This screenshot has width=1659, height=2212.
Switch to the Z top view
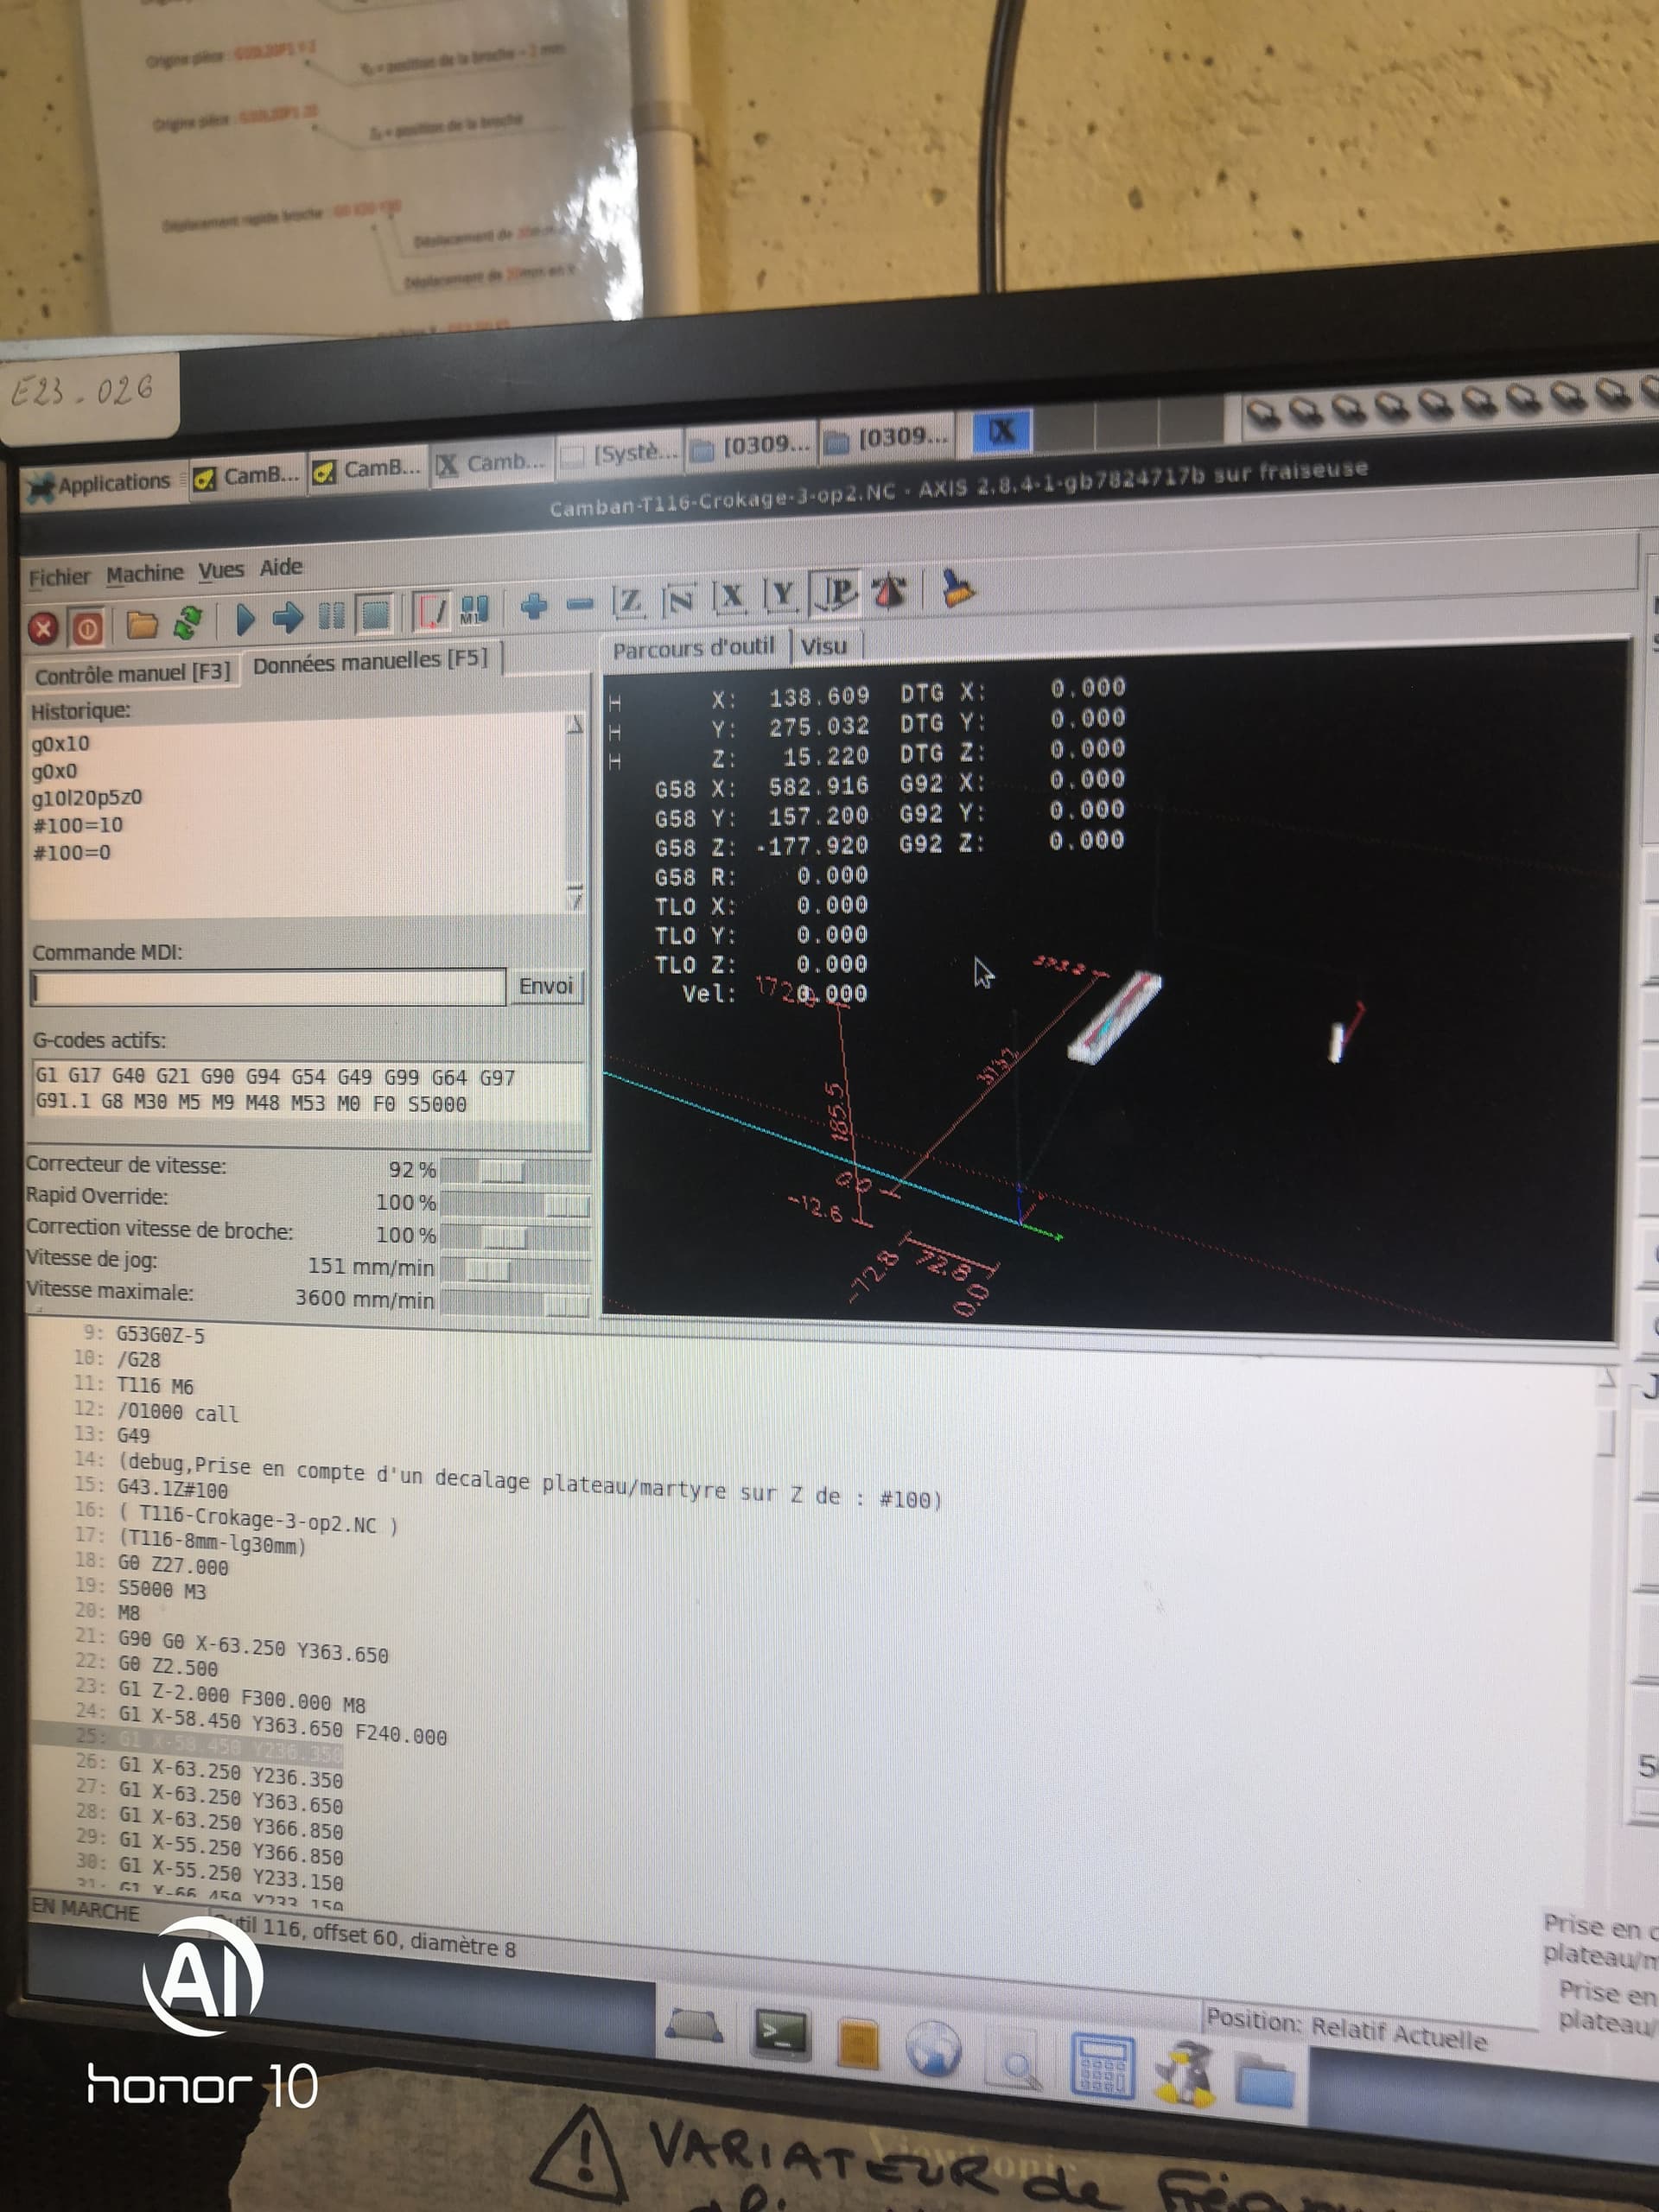pos(629,602)
